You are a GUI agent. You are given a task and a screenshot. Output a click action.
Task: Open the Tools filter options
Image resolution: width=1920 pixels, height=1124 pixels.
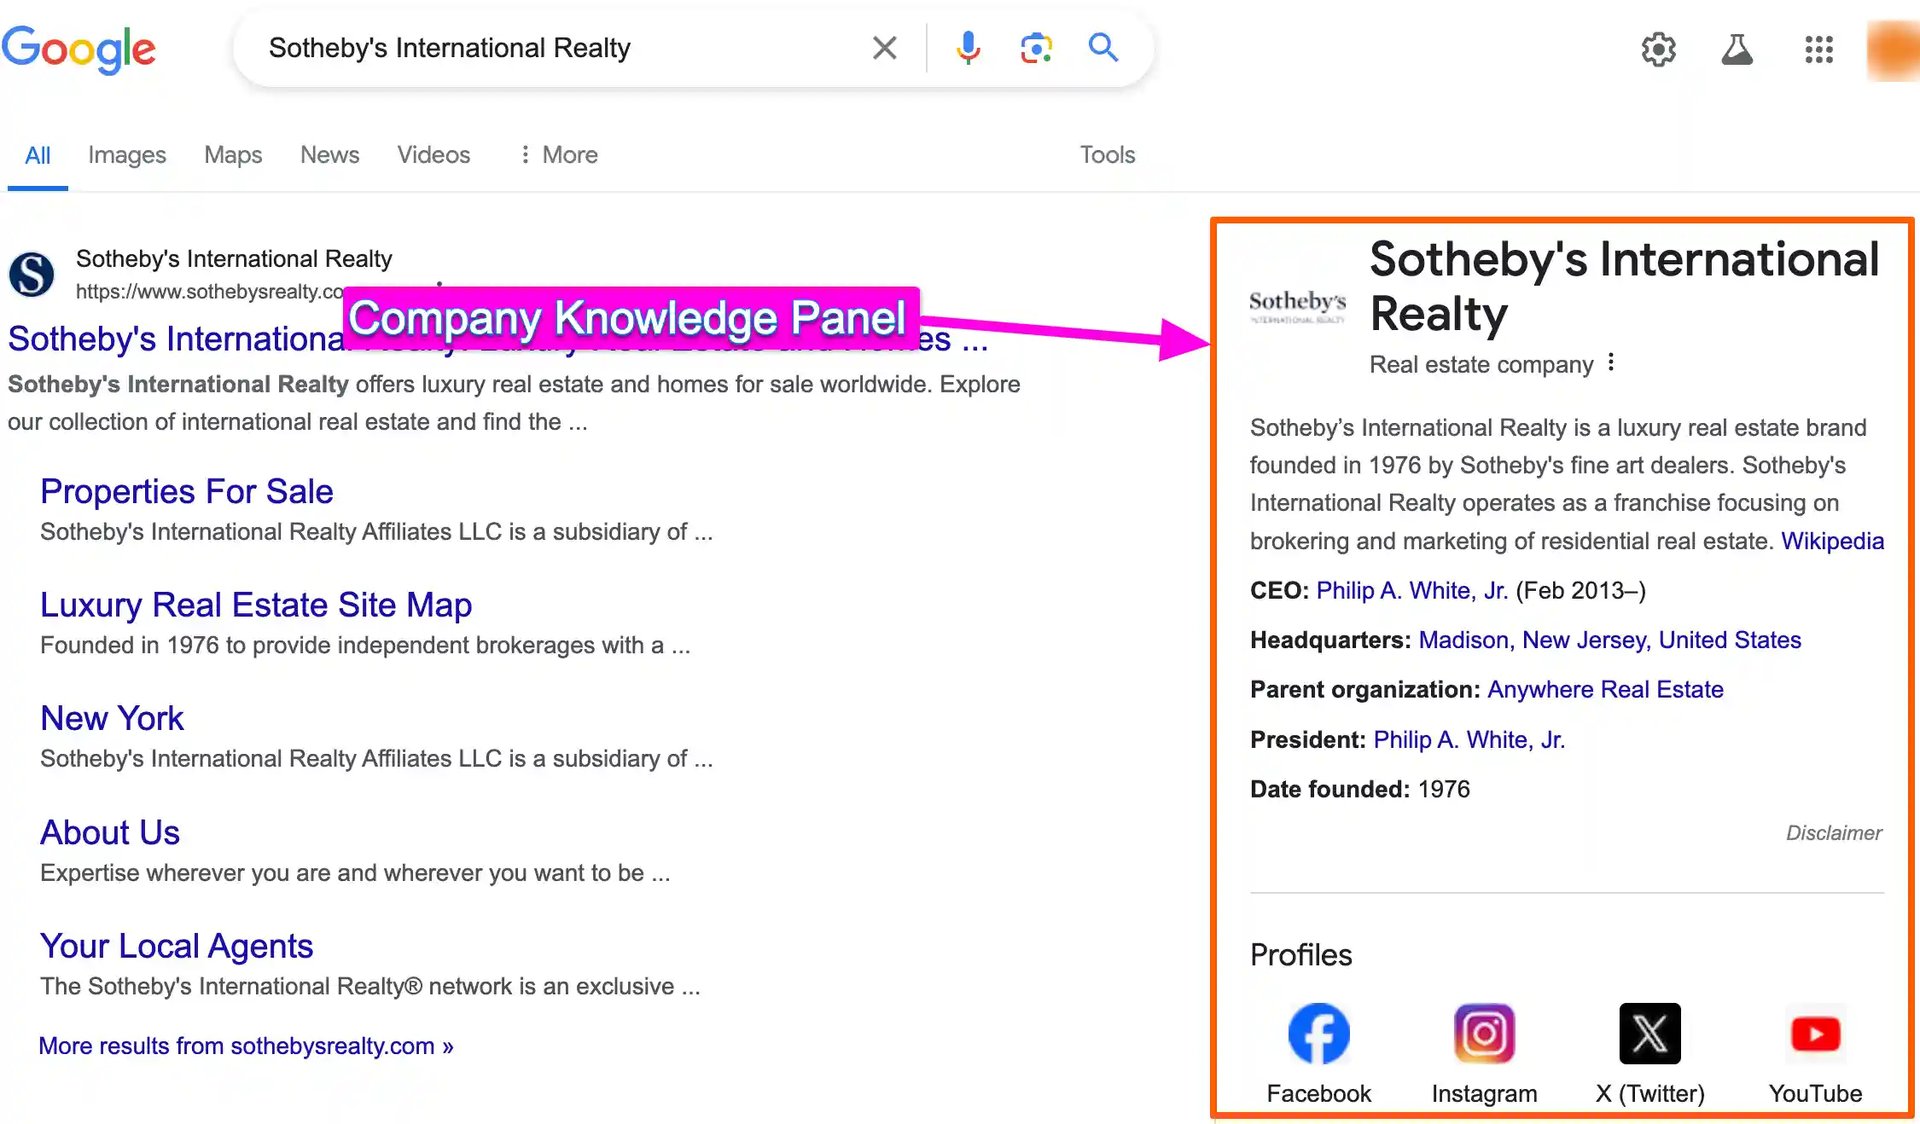coord(1107,155)
